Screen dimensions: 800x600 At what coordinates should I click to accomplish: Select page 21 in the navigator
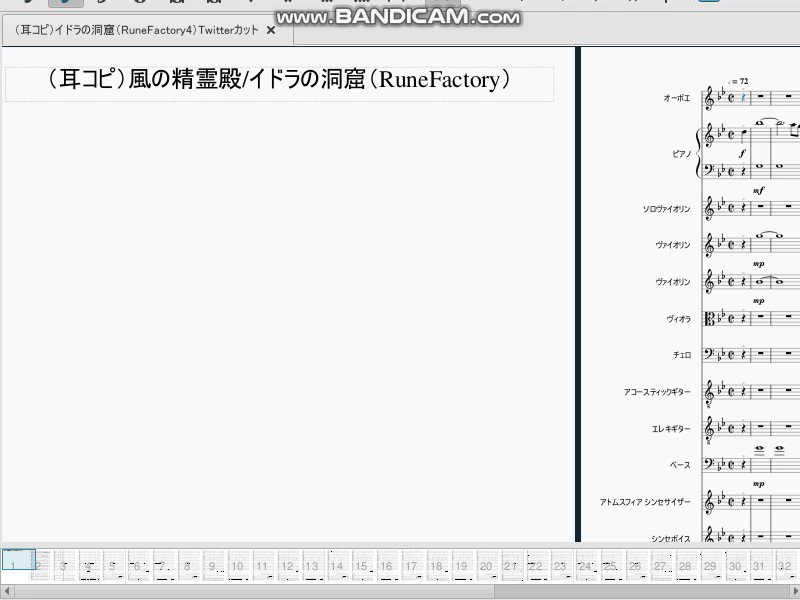[511, 565]
